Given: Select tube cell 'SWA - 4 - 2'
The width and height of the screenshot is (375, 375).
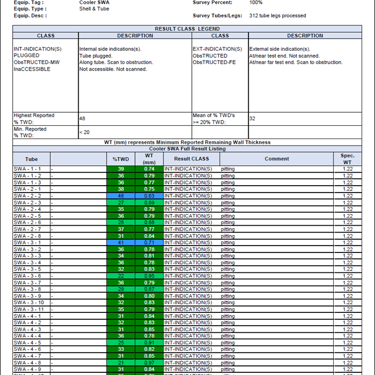Looking at the screenshot, I should pyautogui.click(x=32, y=322).
